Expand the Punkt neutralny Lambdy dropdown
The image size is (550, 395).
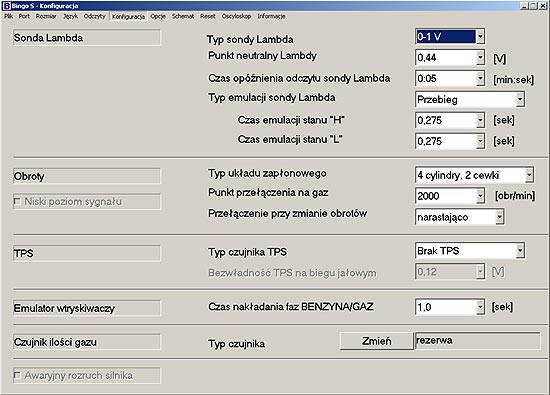click(480, 57)
